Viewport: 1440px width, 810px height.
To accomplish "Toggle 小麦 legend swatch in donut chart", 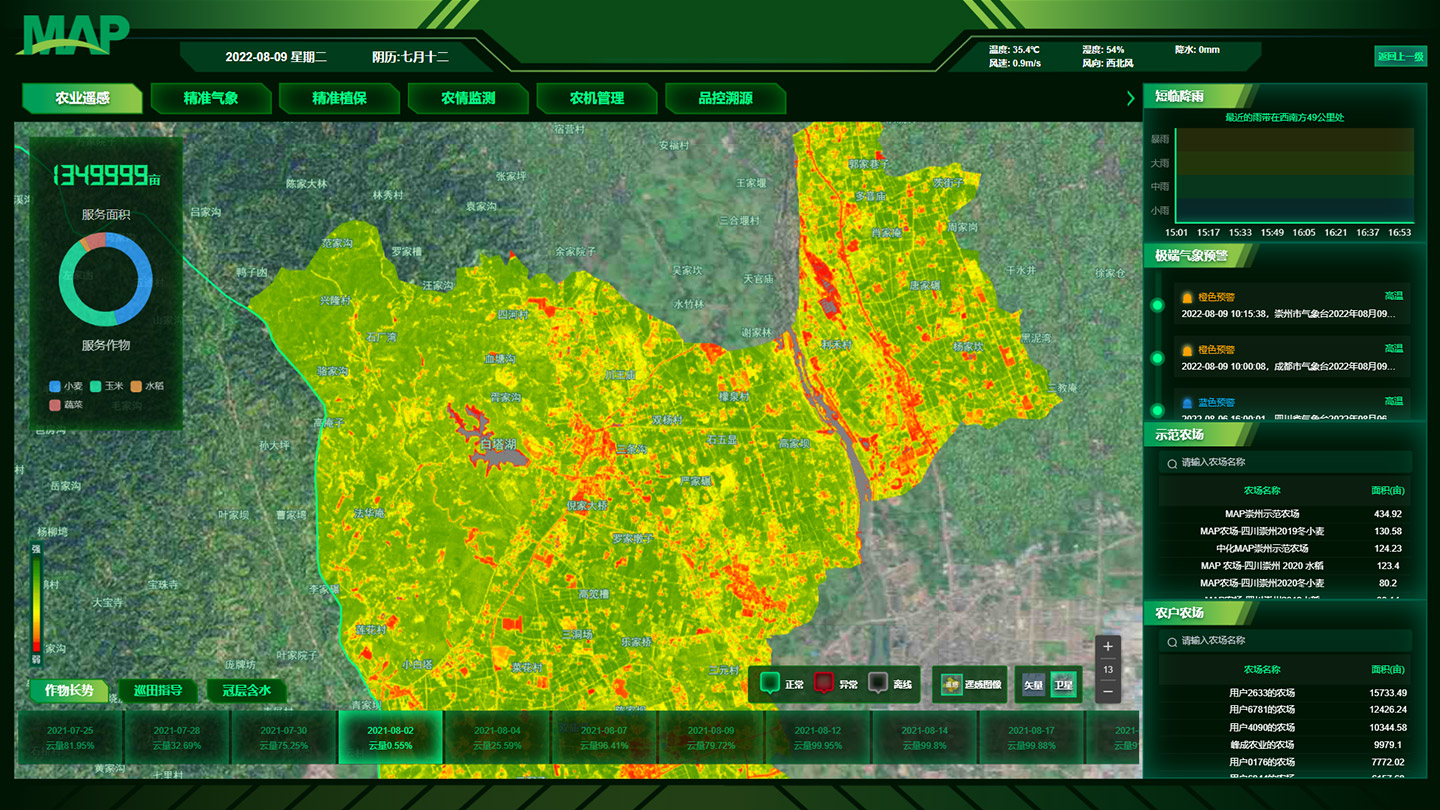I will (55, 386).
